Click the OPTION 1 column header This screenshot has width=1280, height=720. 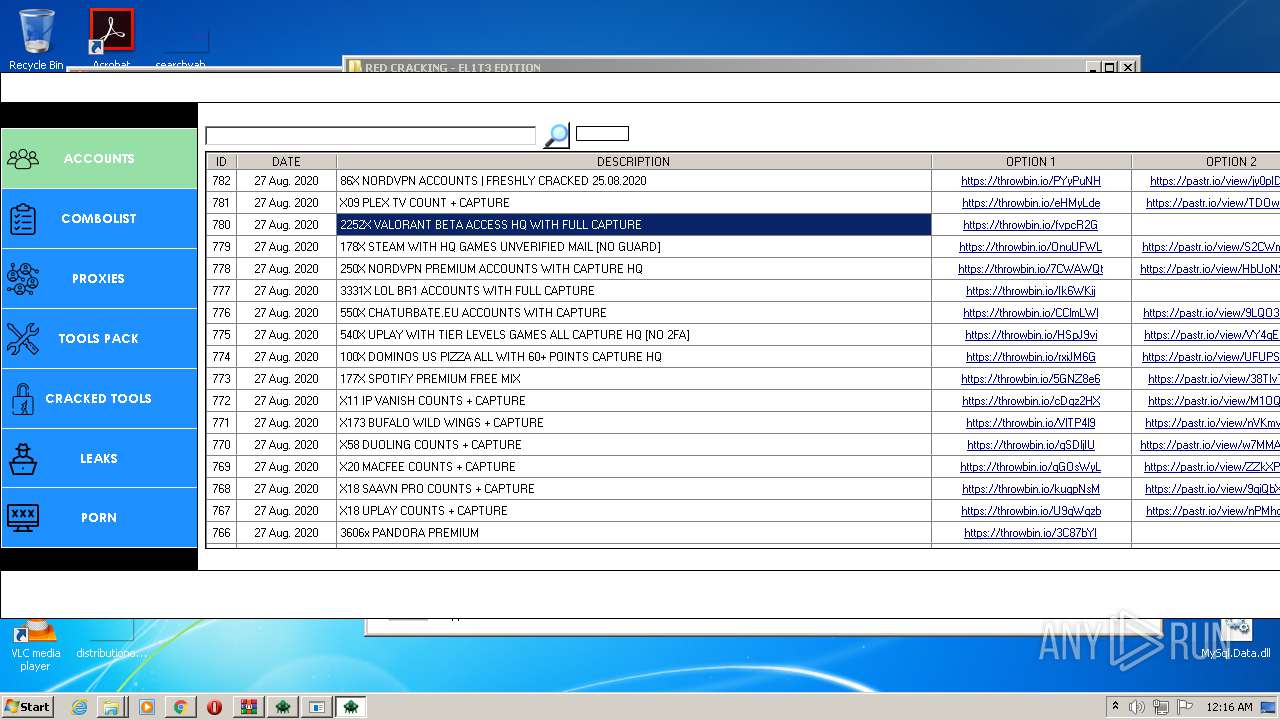[x=1031, y=161]
